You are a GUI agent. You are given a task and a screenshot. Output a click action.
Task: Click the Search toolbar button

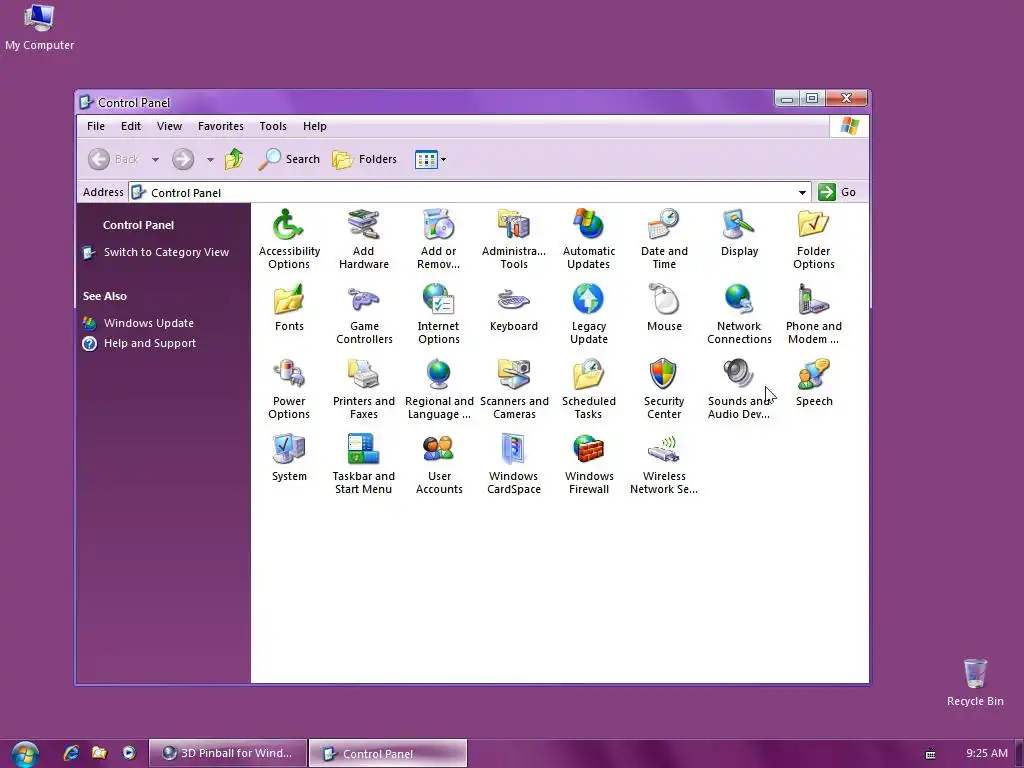point(289,159)
